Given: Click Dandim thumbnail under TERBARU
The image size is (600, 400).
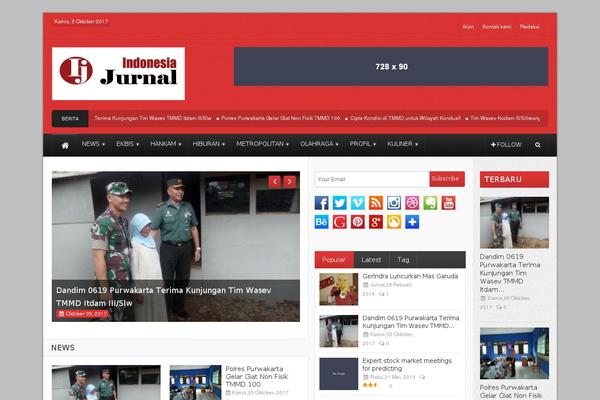Looking at the screenshot, I should (x=514, y=222).
